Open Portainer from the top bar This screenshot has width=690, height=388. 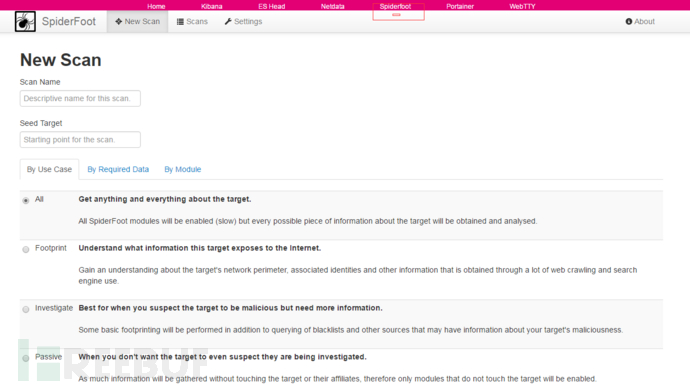[460, 6]
